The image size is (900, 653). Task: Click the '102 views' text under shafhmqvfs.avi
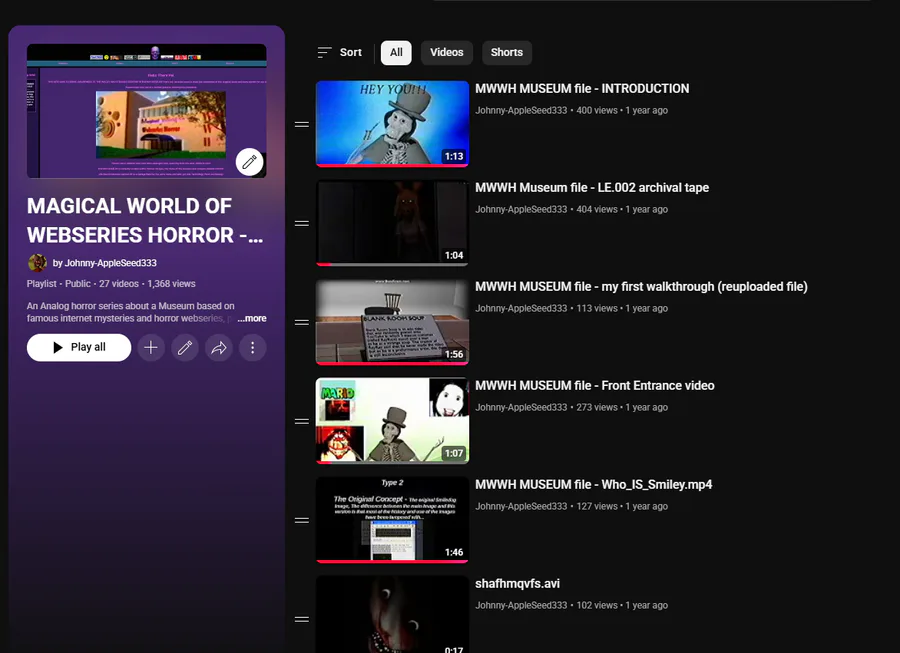(x=597, y=605)
